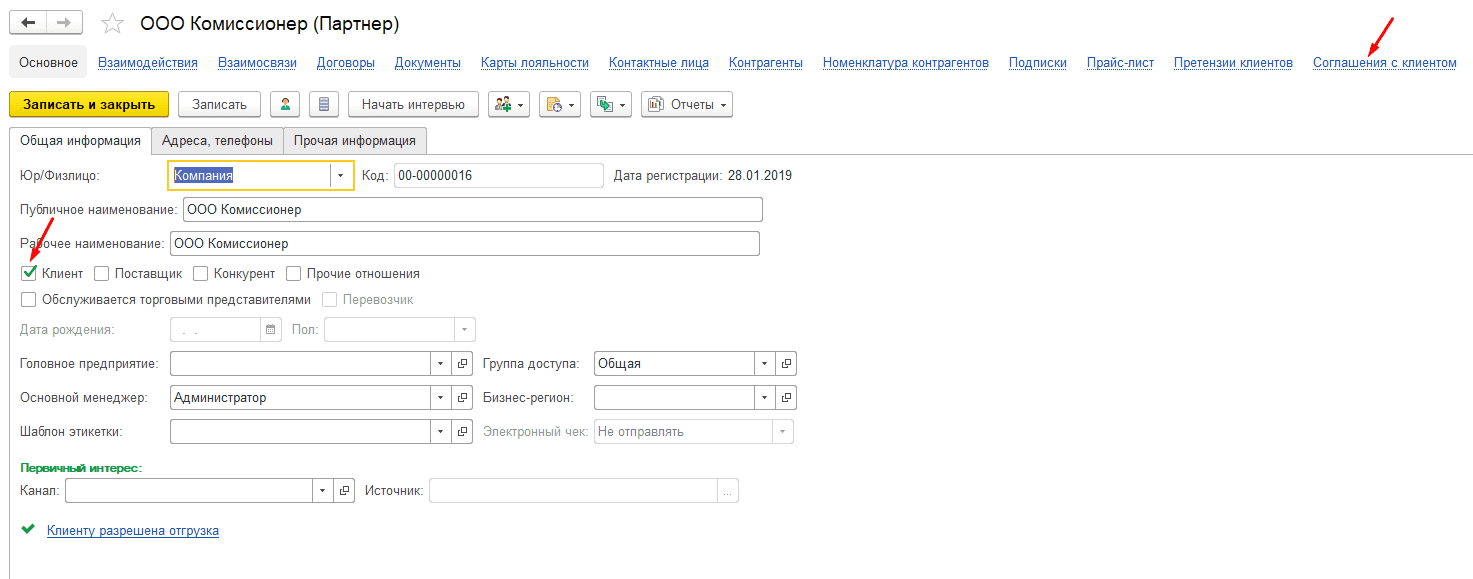1473x579 pixels.
Task: Click open icon next to Группа доступа
Action: (x=786, y=364)
